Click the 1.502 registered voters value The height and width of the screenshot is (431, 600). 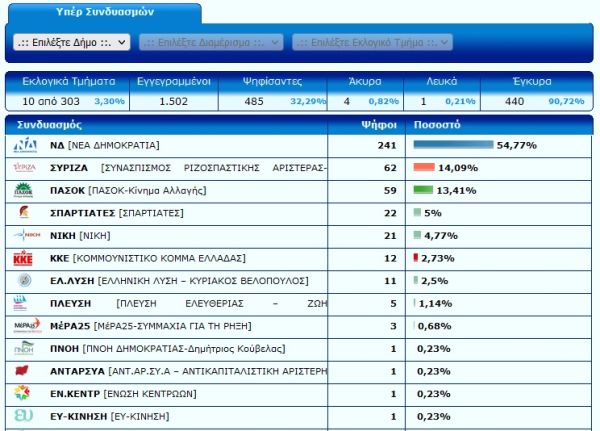(173, 101)
